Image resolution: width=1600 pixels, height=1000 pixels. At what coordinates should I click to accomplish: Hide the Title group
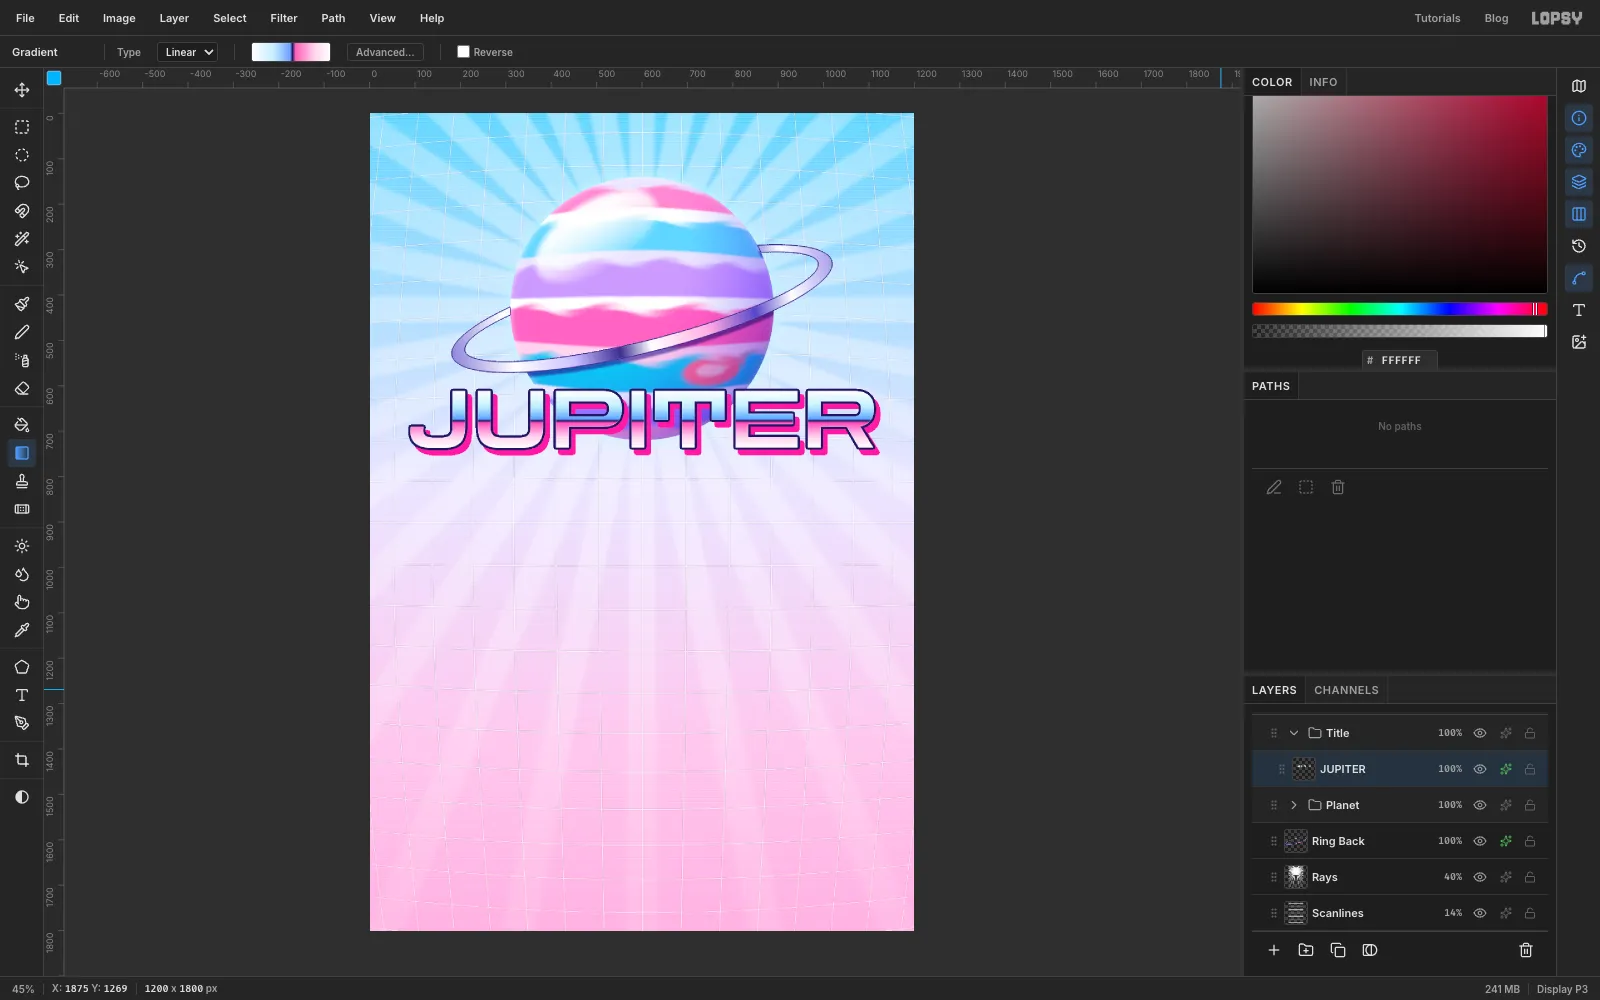1480,733
